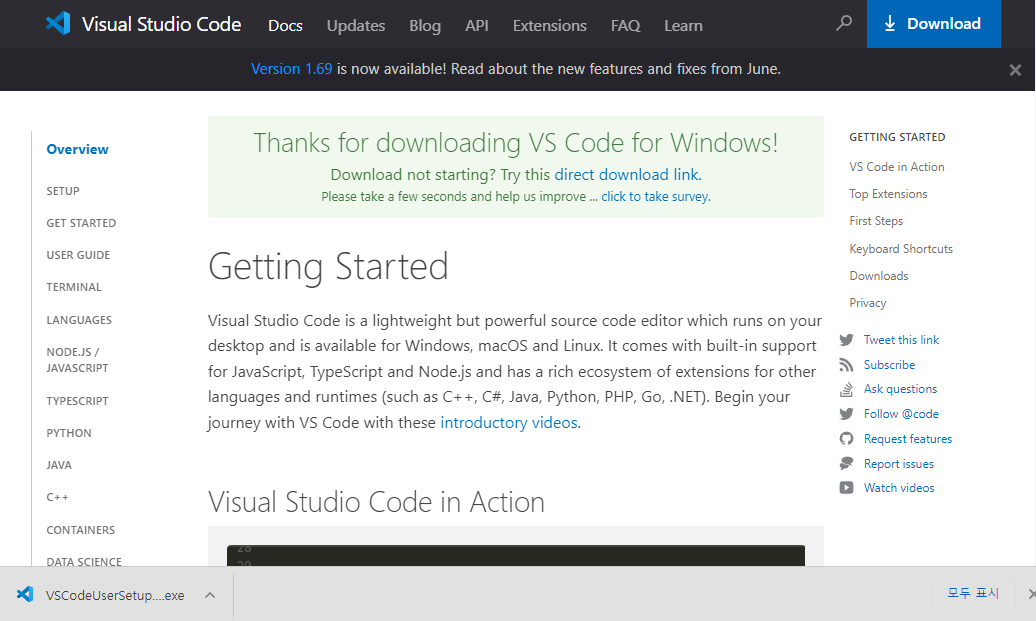Click the GitHub icon beside Request features
The image size is (1036, 621).
[846, 439]
